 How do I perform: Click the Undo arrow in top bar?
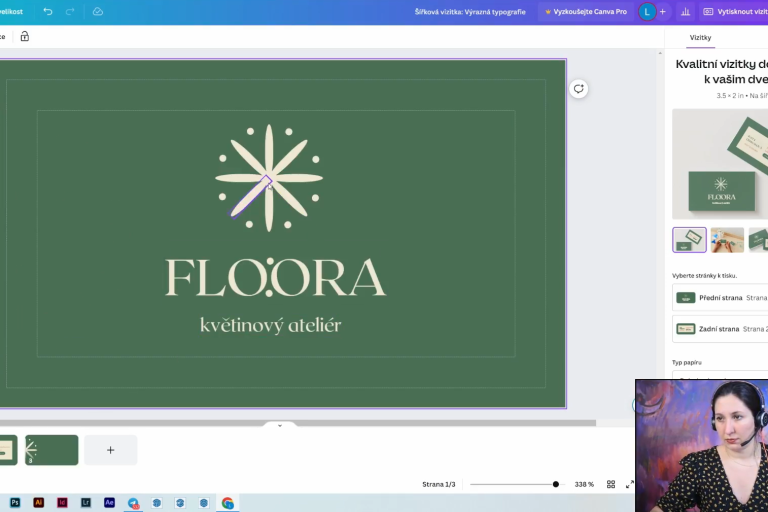pos(48,12)
